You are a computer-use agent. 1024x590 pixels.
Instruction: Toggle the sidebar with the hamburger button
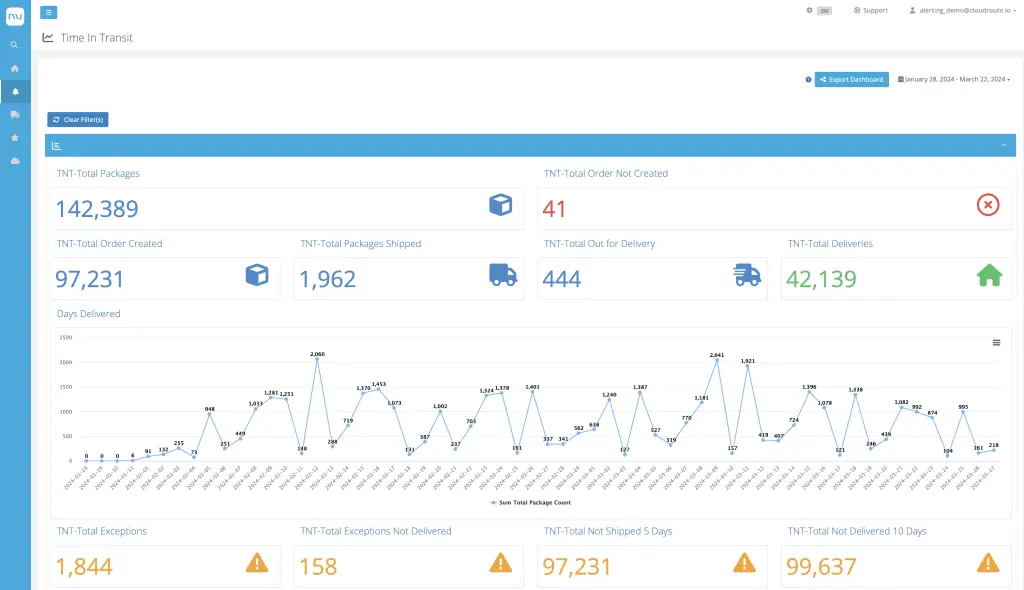(49, 12)
